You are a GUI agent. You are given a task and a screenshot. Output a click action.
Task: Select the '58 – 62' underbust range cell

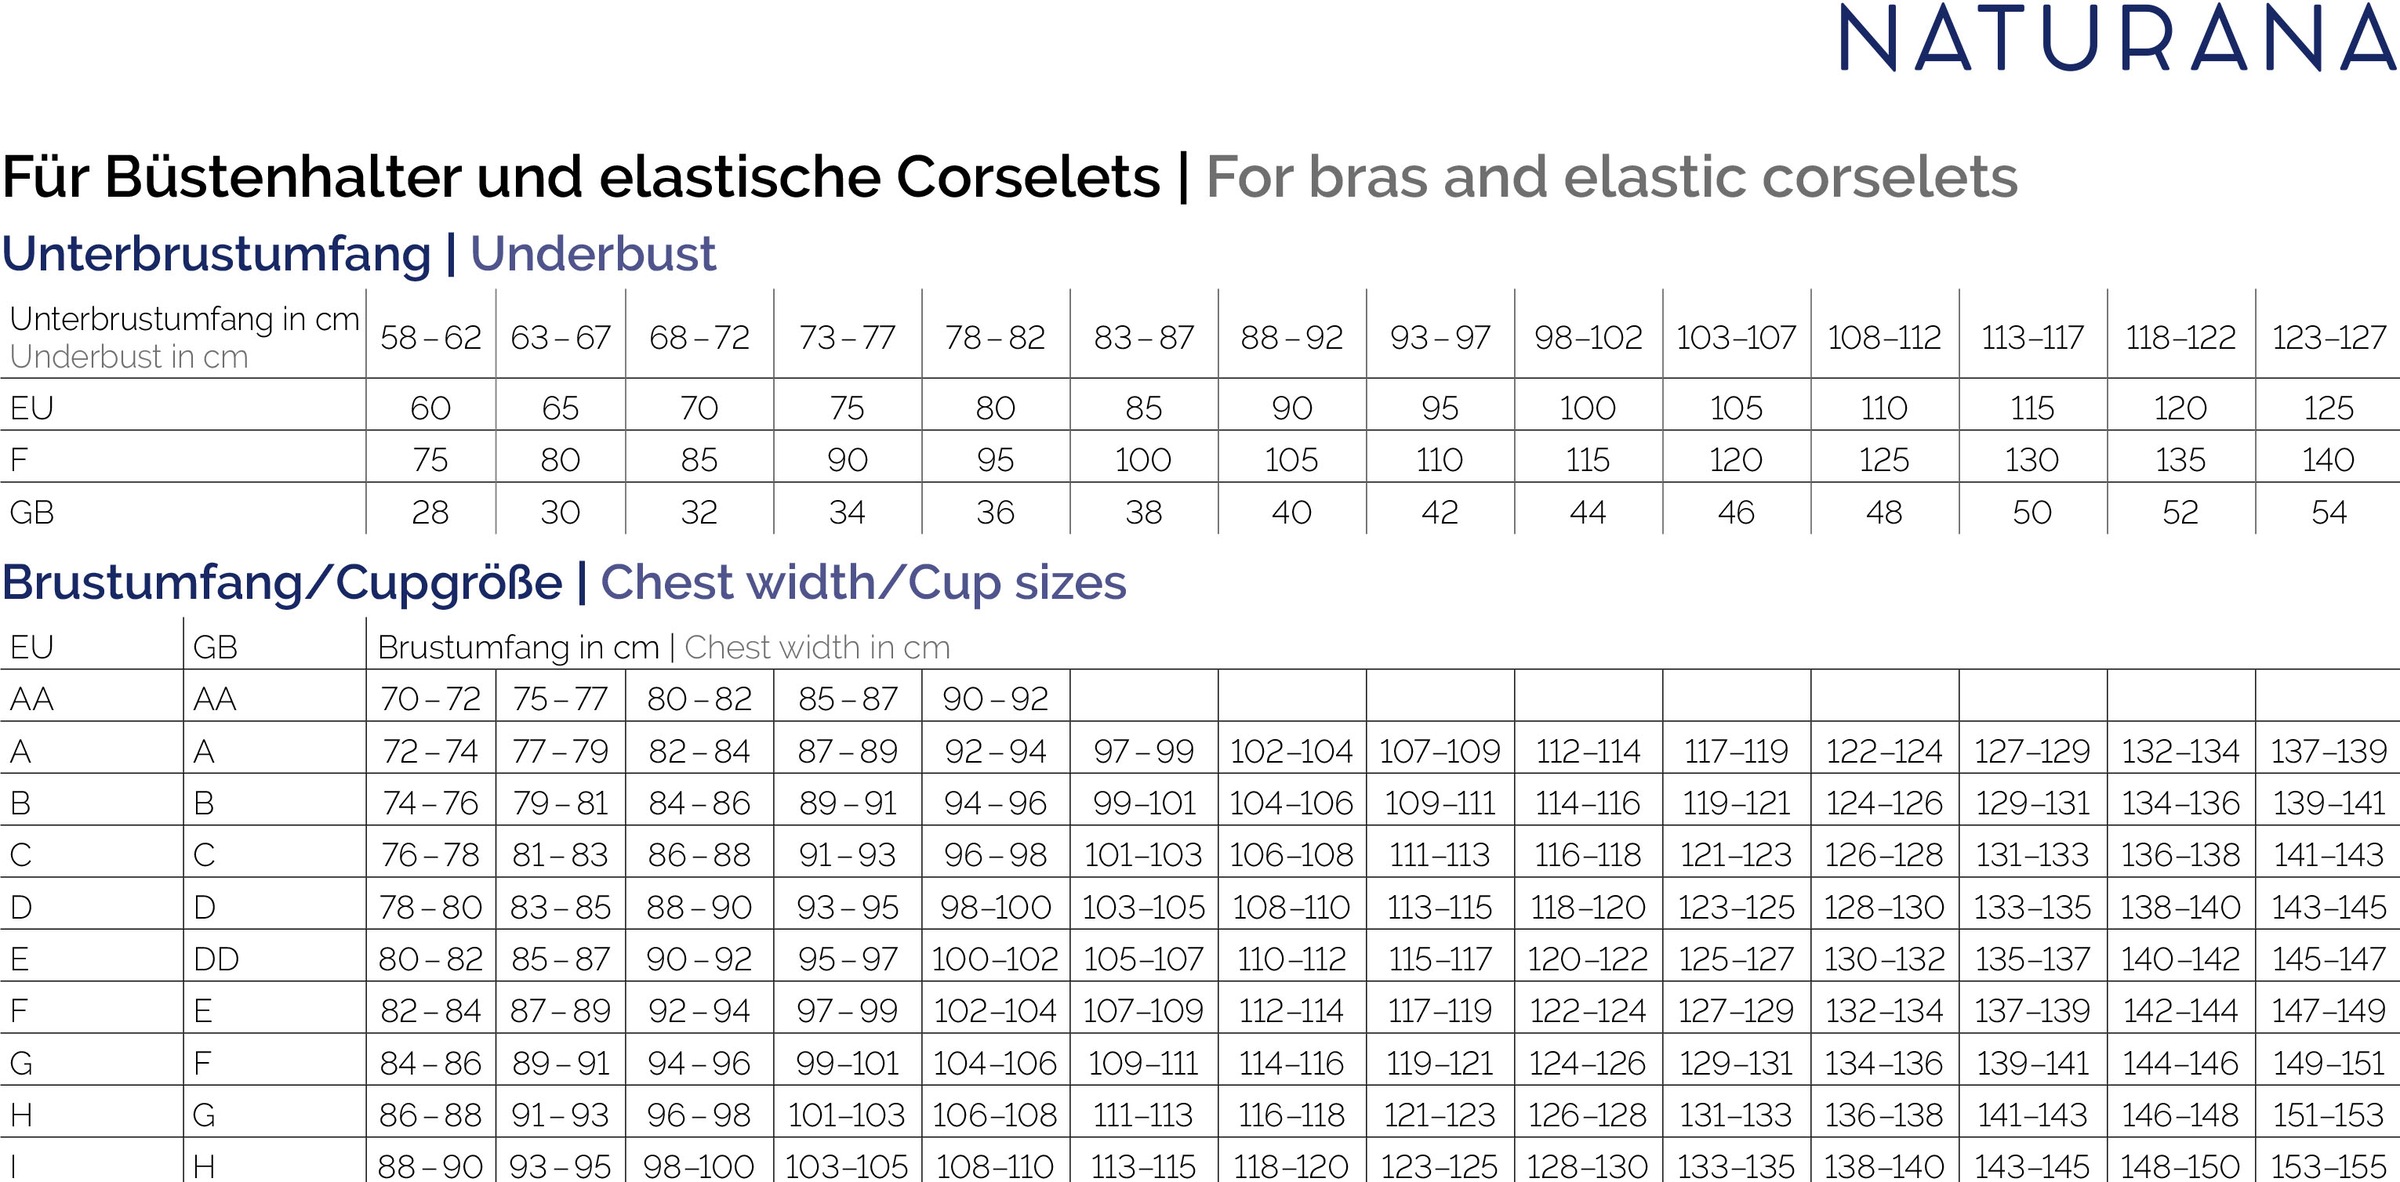[x=431, y=338]
